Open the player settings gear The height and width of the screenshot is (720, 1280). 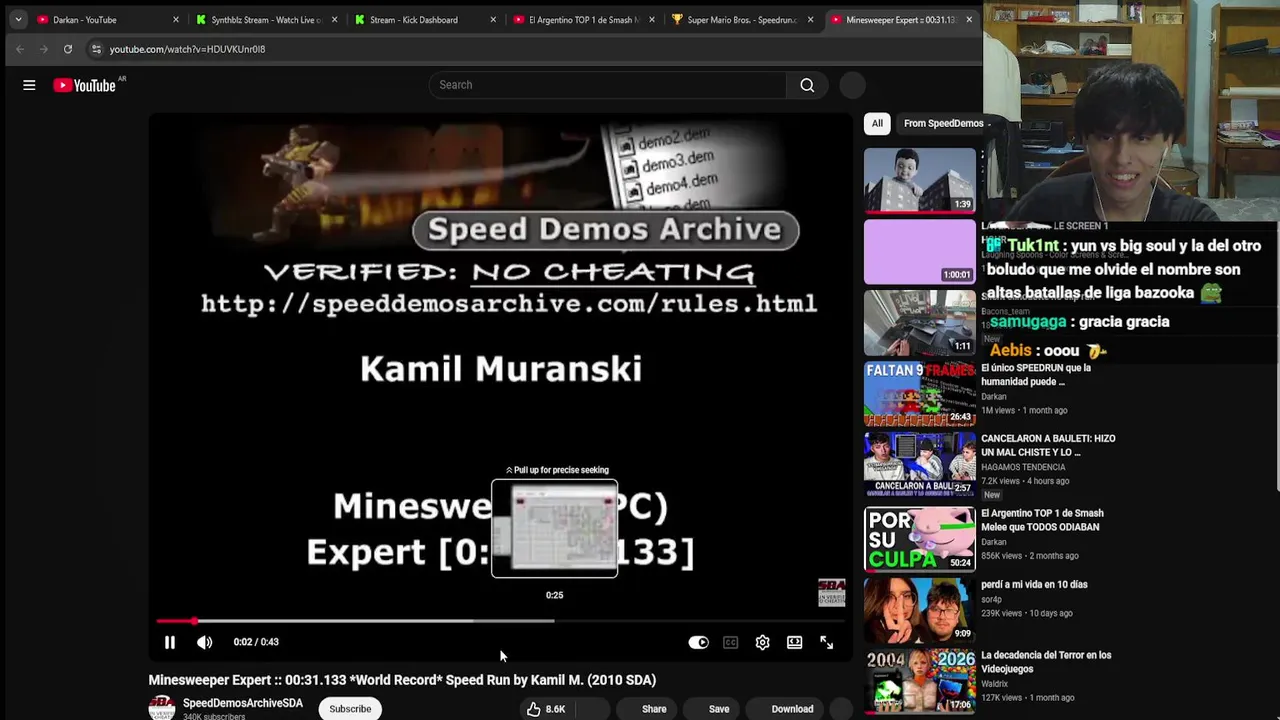[762, 642]
